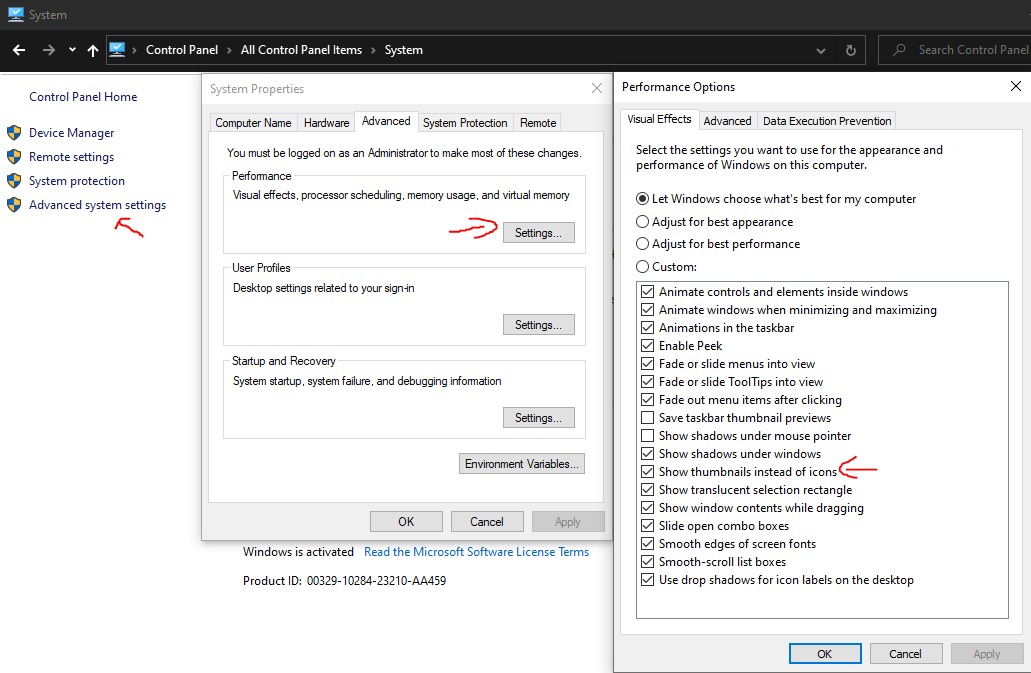Expand the address bar dropdown arrow

click(x=820, y=49)
